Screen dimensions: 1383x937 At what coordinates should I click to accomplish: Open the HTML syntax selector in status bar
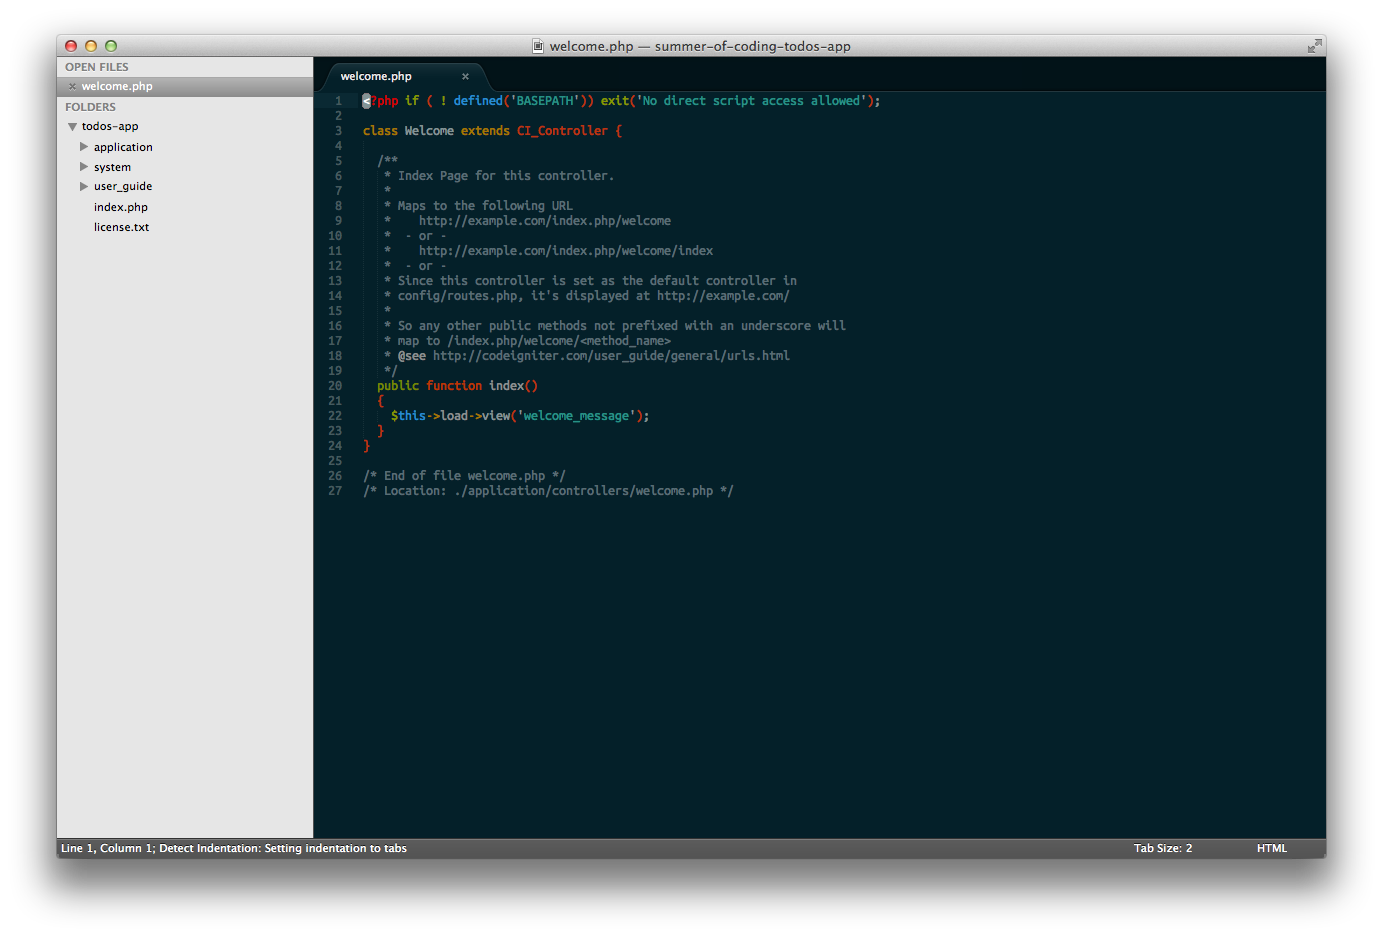click(x=1271, y=848)
